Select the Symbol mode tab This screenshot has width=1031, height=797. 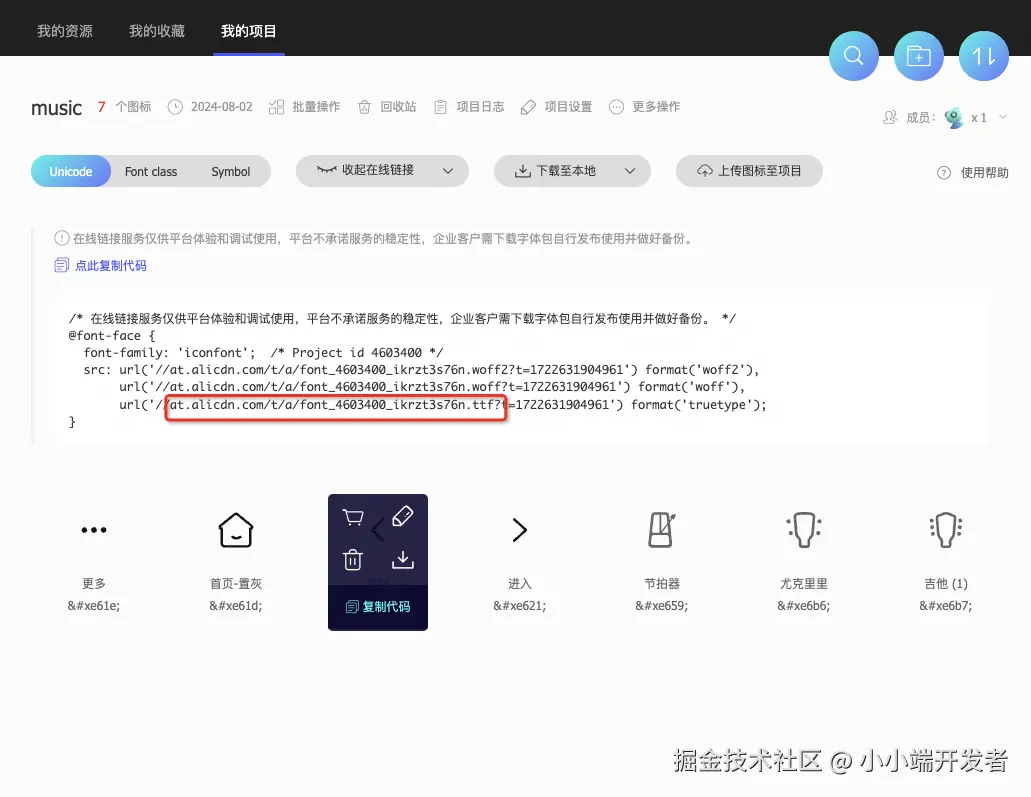[231, 172]
